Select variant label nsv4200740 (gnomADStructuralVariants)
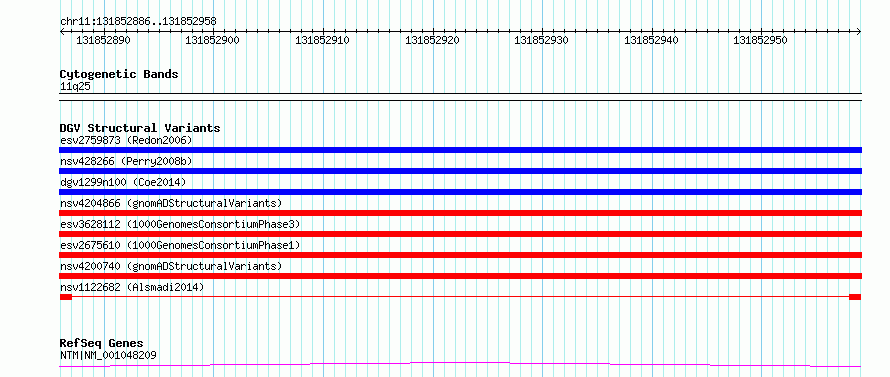This screenshot has height=377, width=890. click(171, 266)
